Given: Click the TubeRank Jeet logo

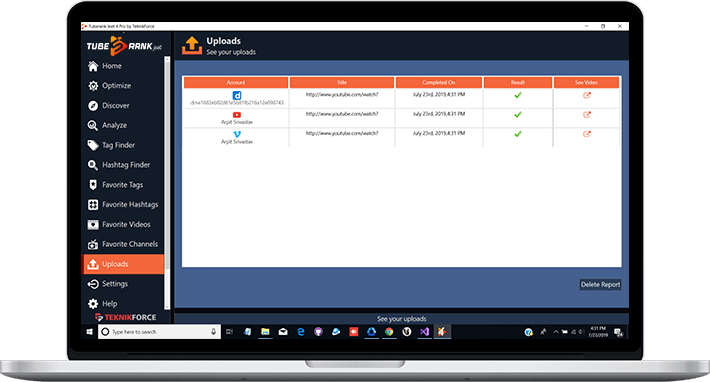Looking at the screenshot, I should click(x=124, y=46).
